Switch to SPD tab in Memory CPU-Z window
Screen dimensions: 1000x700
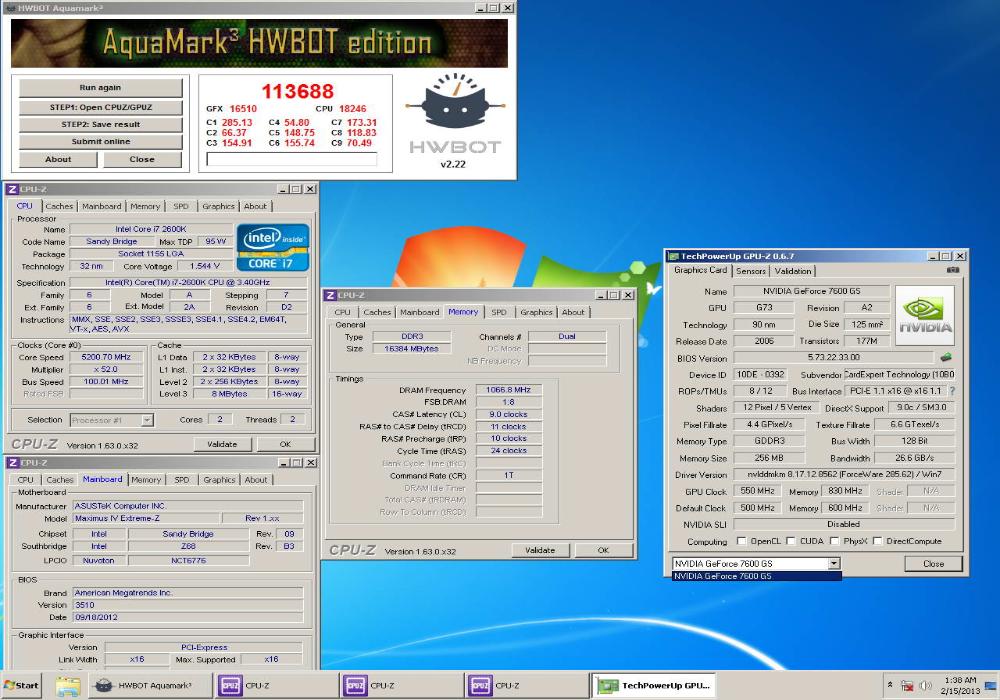click(x=499, y=312)
